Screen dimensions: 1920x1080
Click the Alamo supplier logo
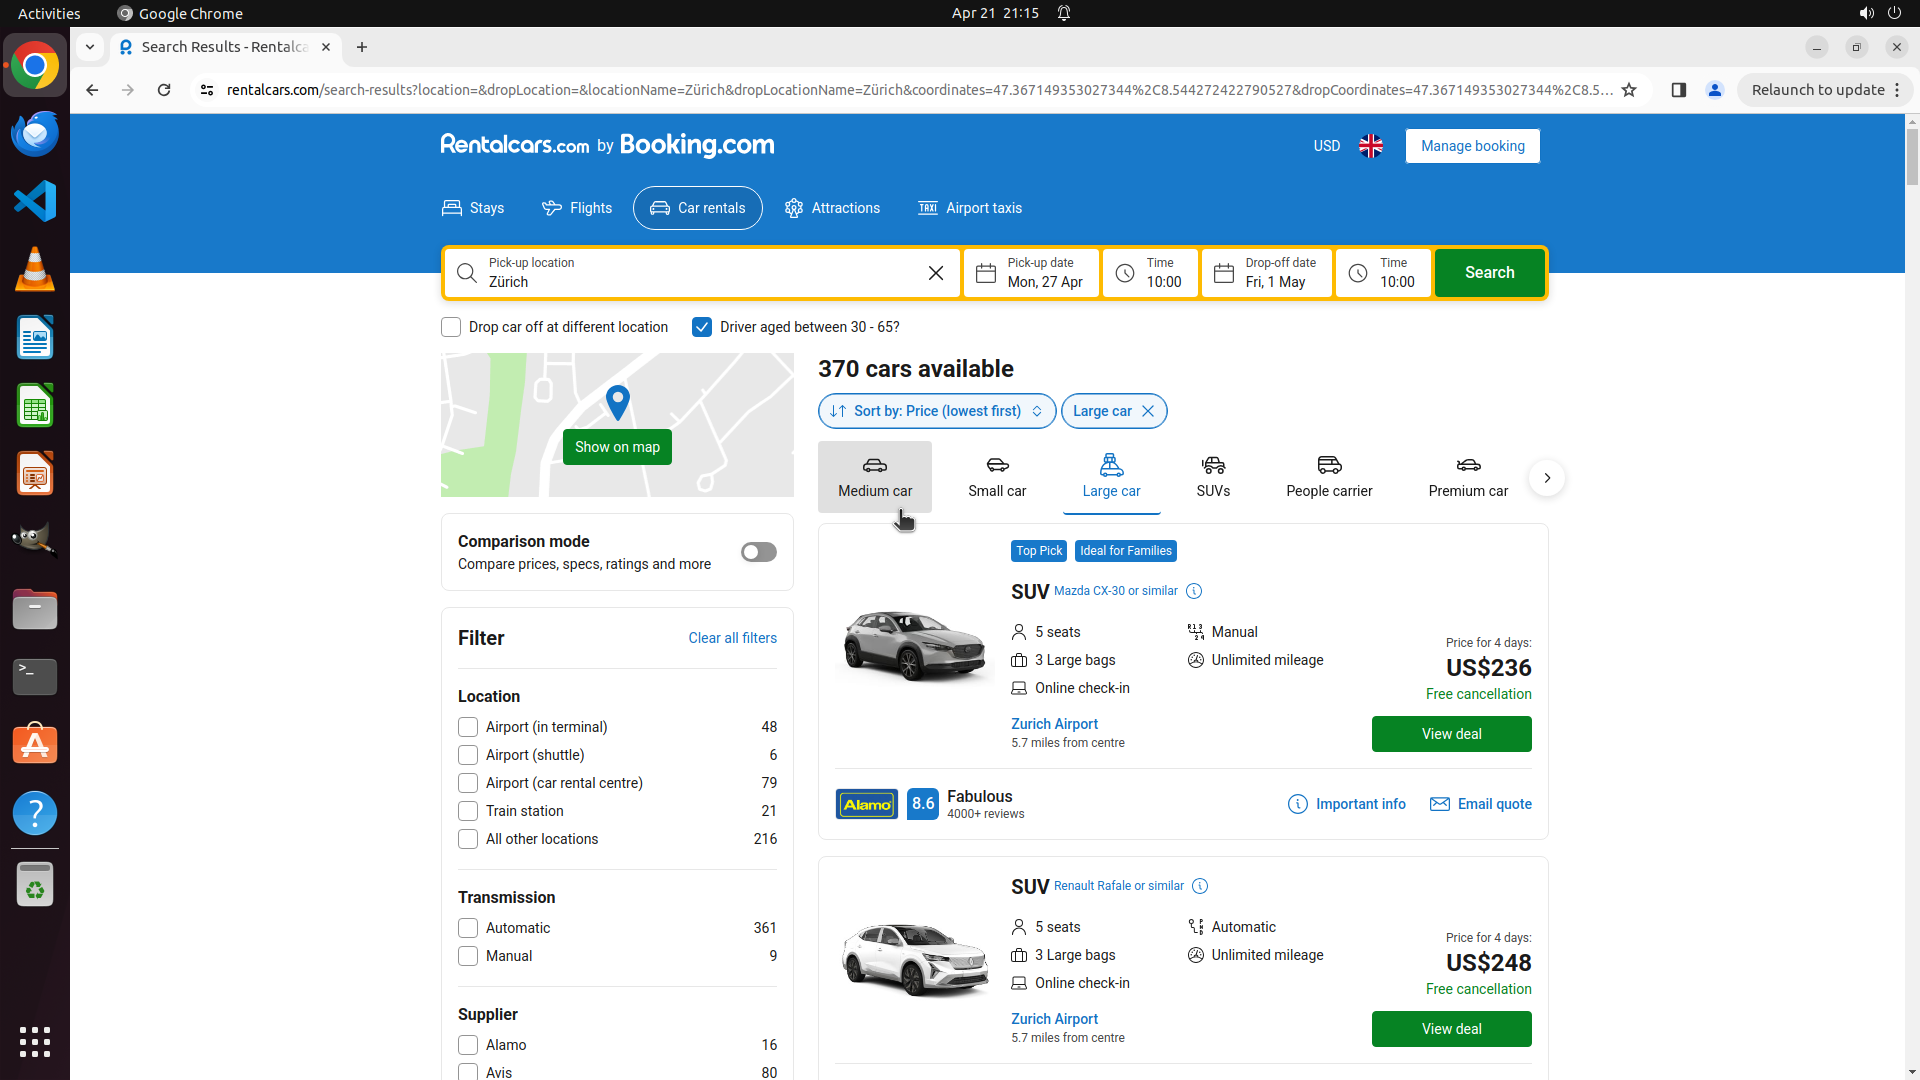(867, 804)
